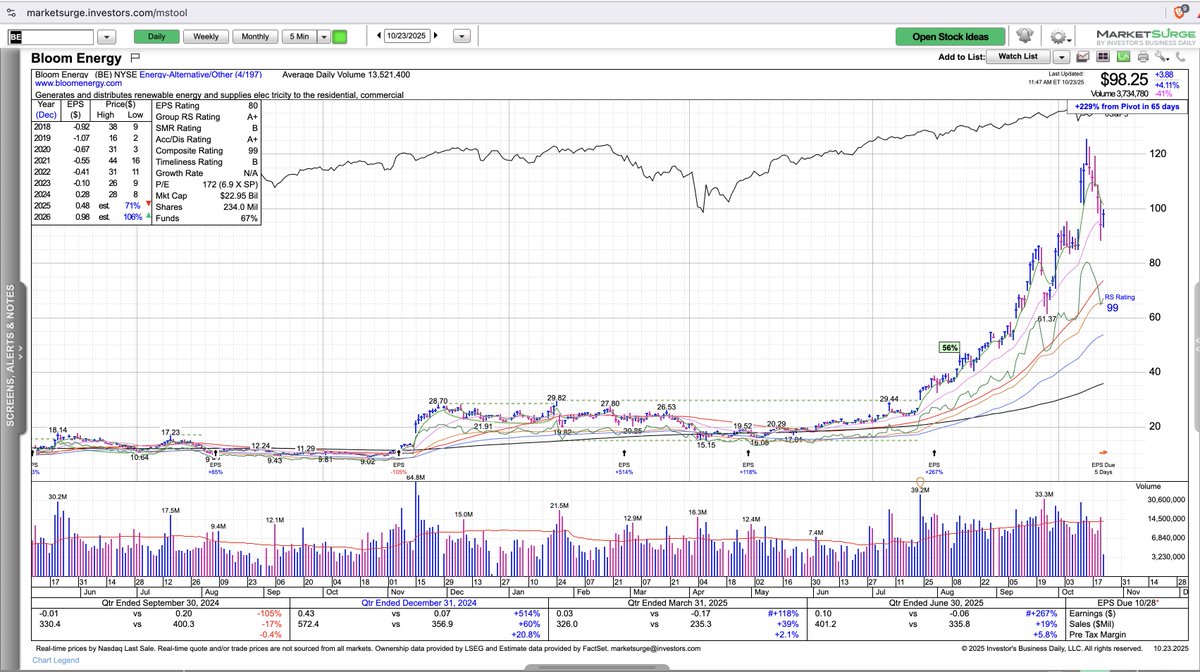Open the settings gear icon

(x=1058, y=36)
